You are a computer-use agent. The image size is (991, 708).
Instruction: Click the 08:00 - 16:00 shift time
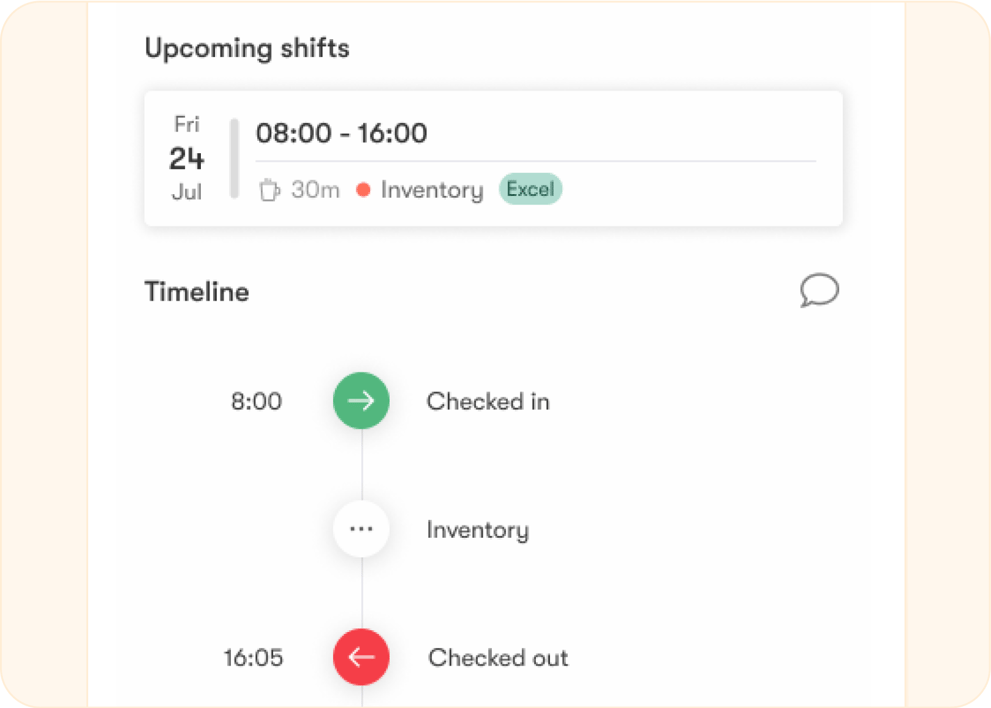341,132
